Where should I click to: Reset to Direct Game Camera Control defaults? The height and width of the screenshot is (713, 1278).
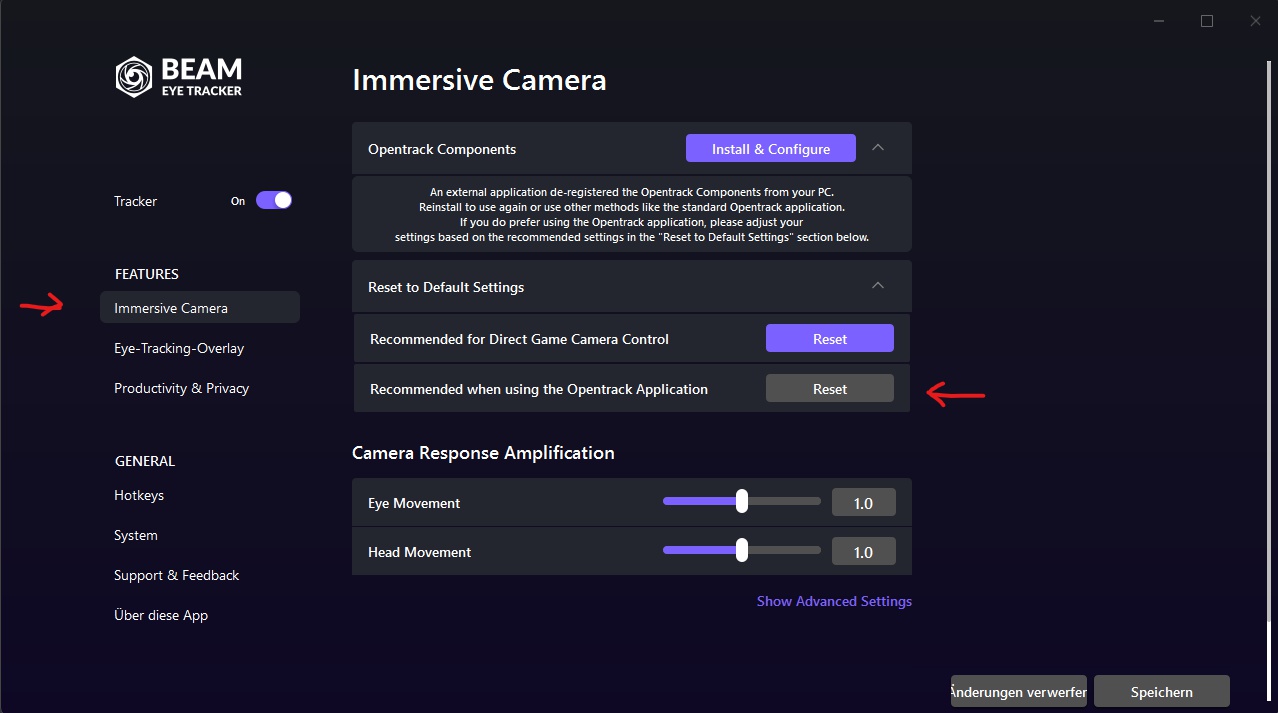tap(829, 339)
